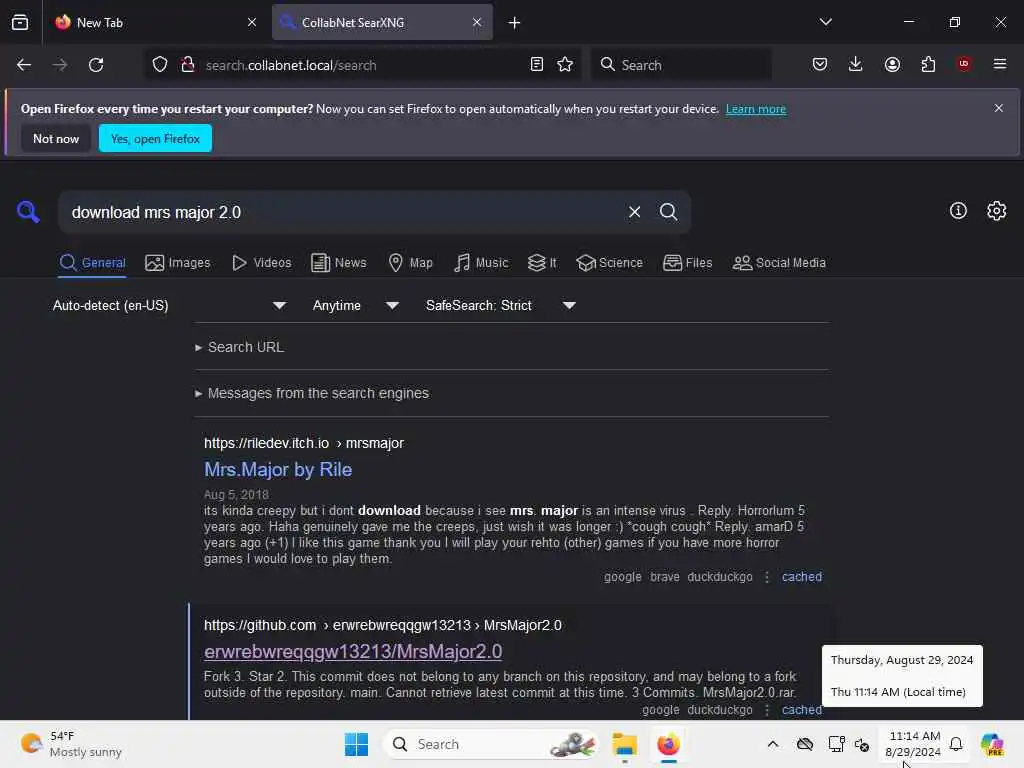Image resolution: width=1024 pixels, height=768 pixels.
Task: Switch to the Map category
Action: pos(411,263)
